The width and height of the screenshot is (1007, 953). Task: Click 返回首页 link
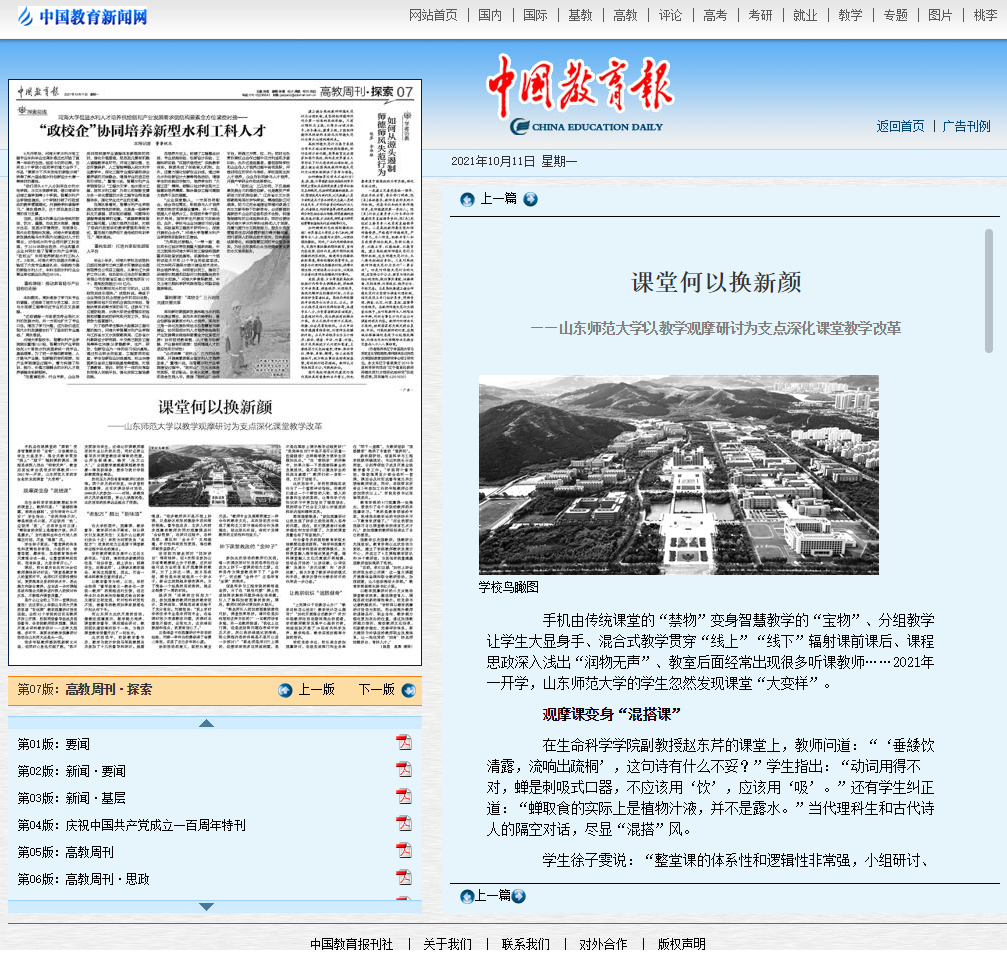click(x=900, y=126)
